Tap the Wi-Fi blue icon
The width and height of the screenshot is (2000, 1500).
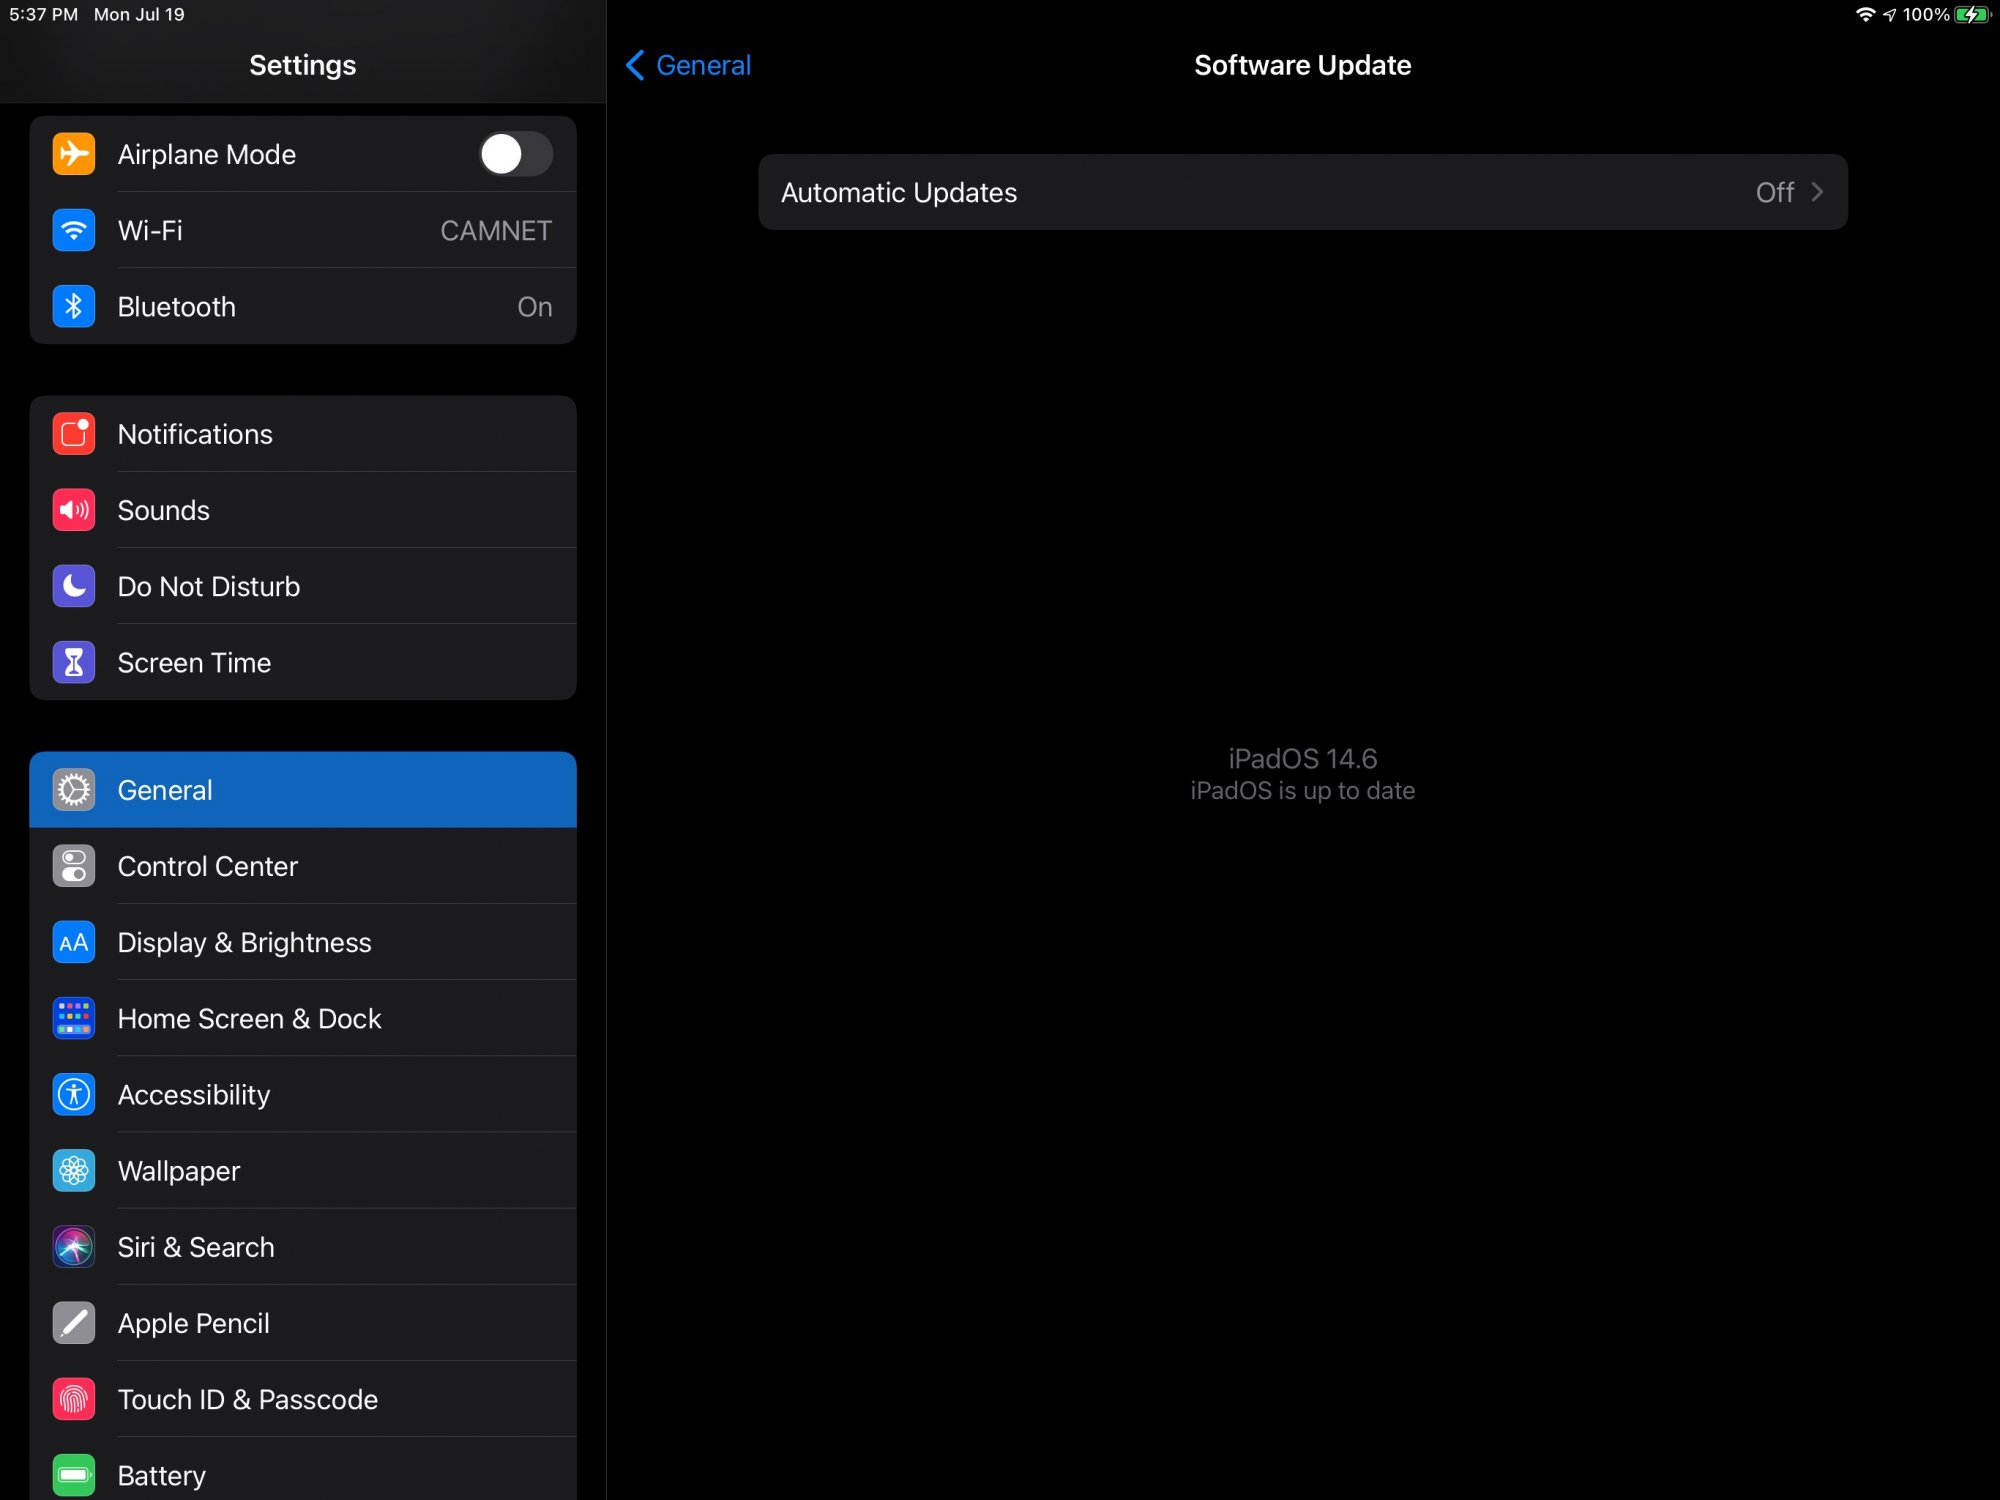coord(74,230)
